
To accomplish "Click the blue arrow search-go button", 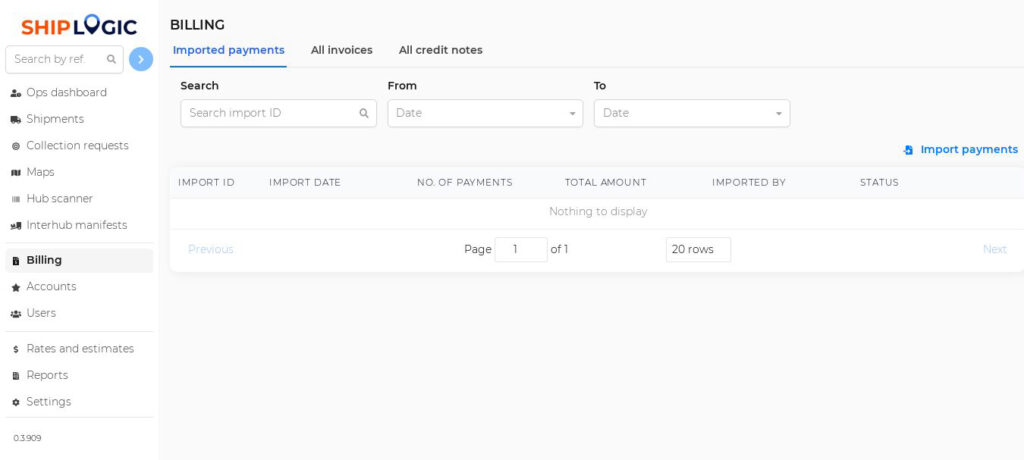I will click(x=141, y=59).
